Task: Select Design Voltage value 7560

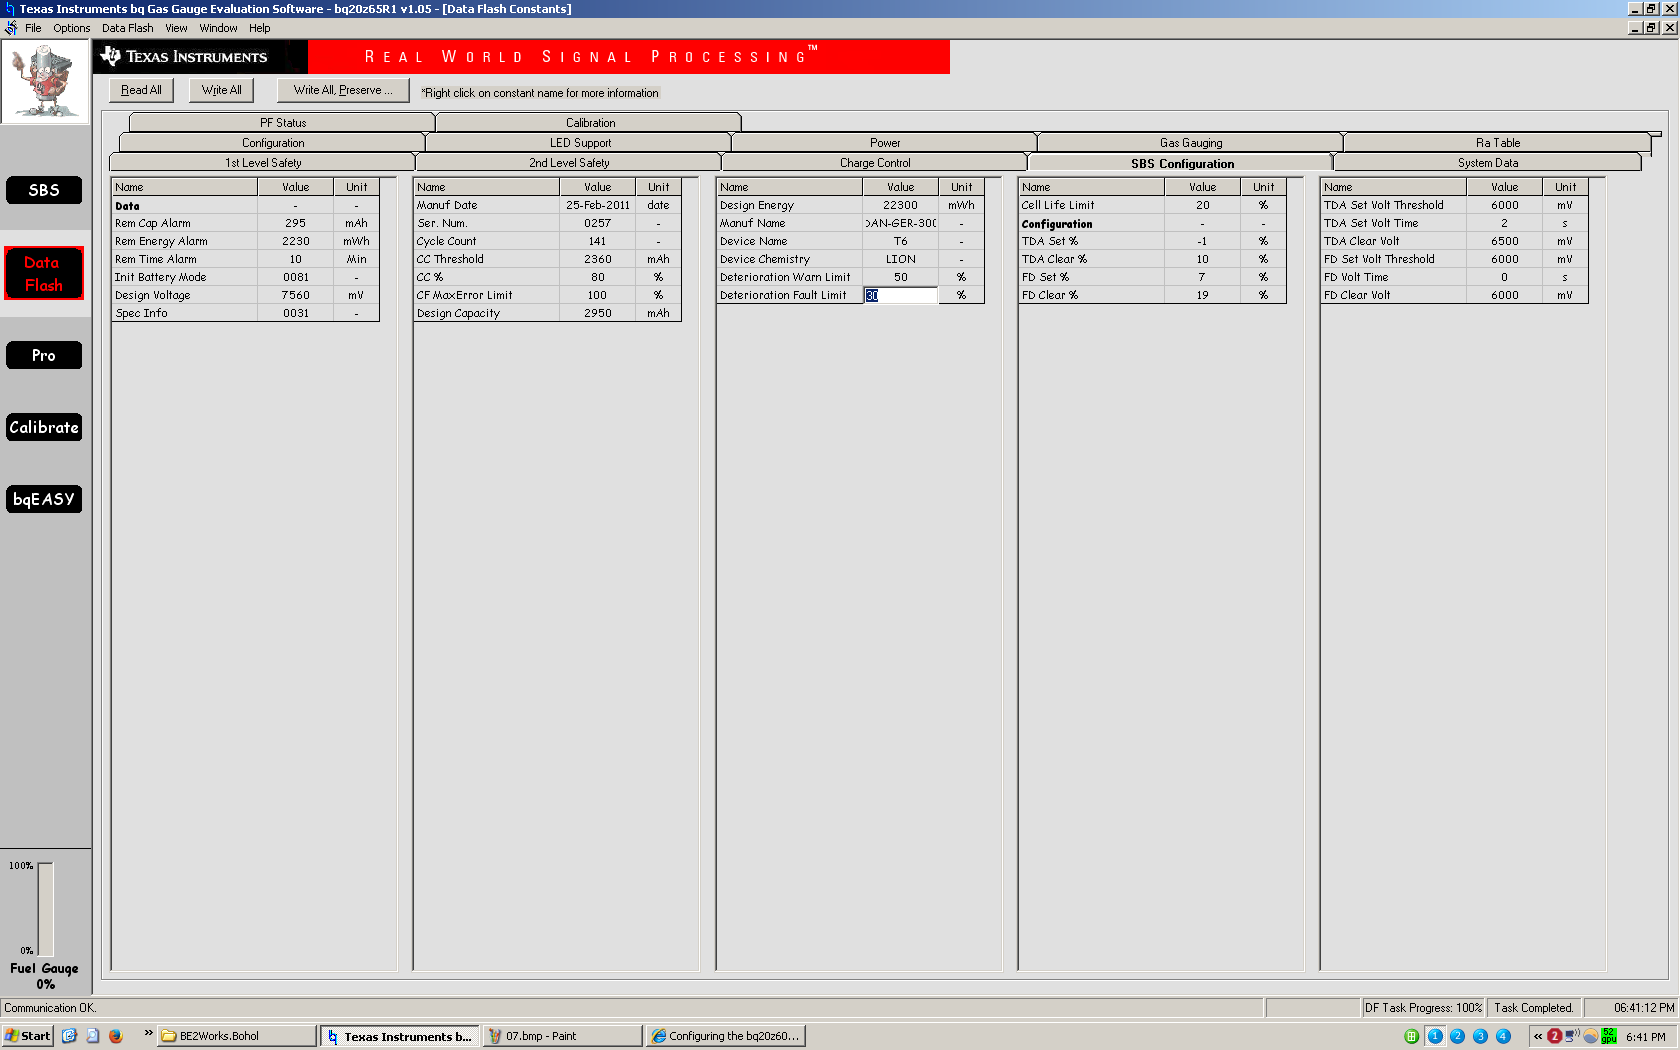Action: point(296,295)
